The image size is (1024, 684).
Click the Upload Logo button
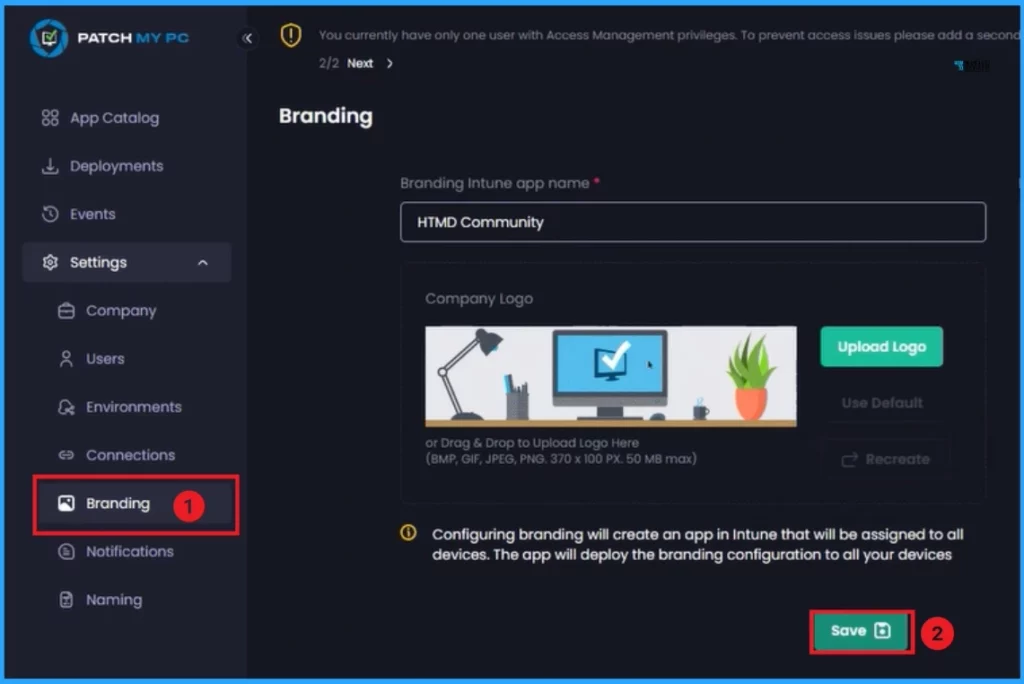pos(882,347)
